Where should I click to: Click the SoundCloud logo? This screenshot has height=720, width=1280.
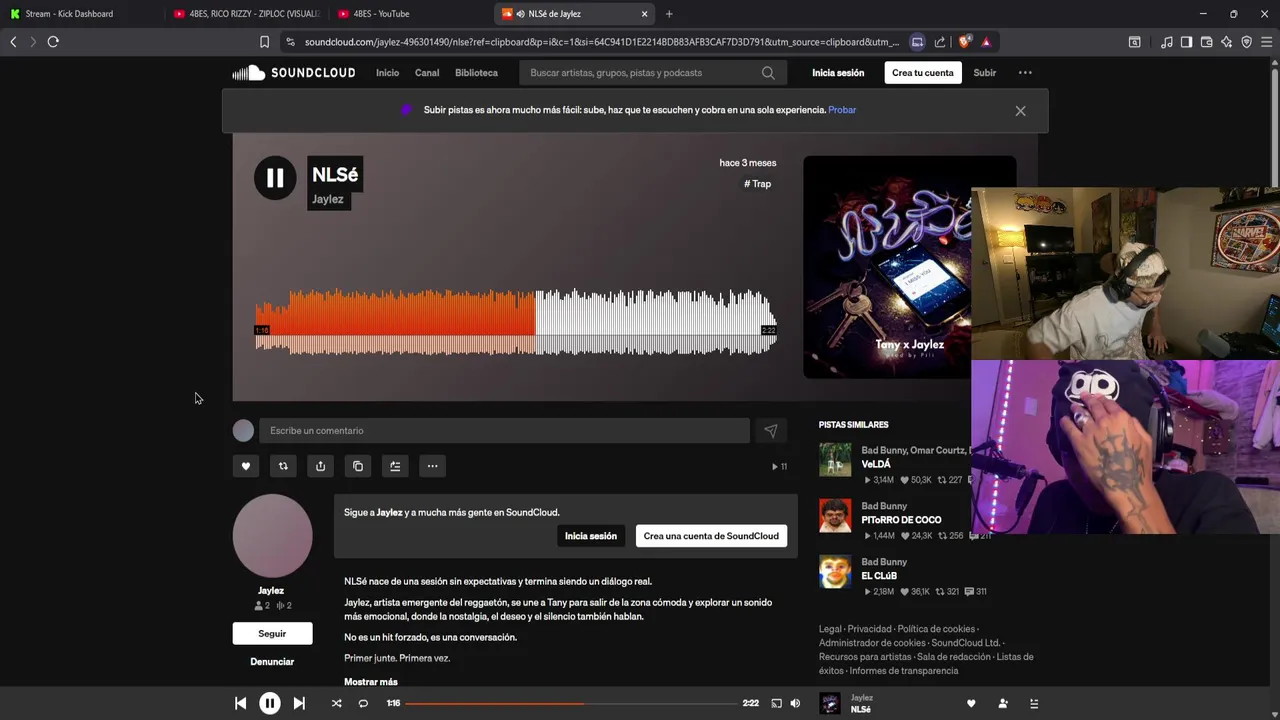tap(294, 73)
